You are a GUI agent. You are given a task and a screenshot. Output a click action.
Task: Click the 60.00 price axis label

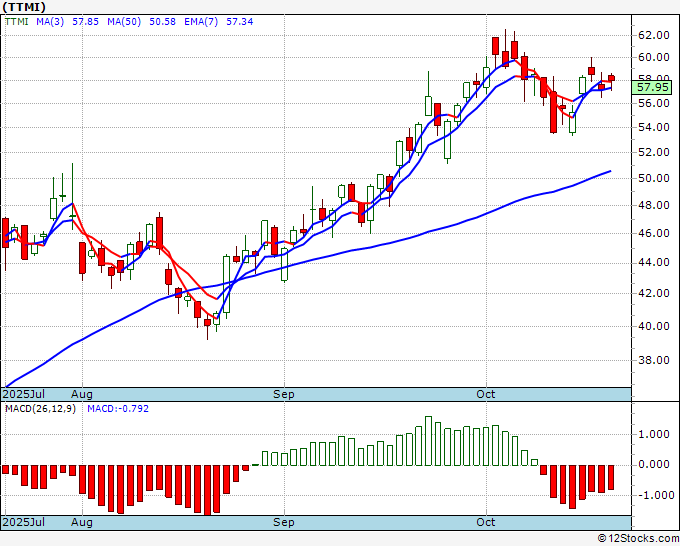[654, 57]
